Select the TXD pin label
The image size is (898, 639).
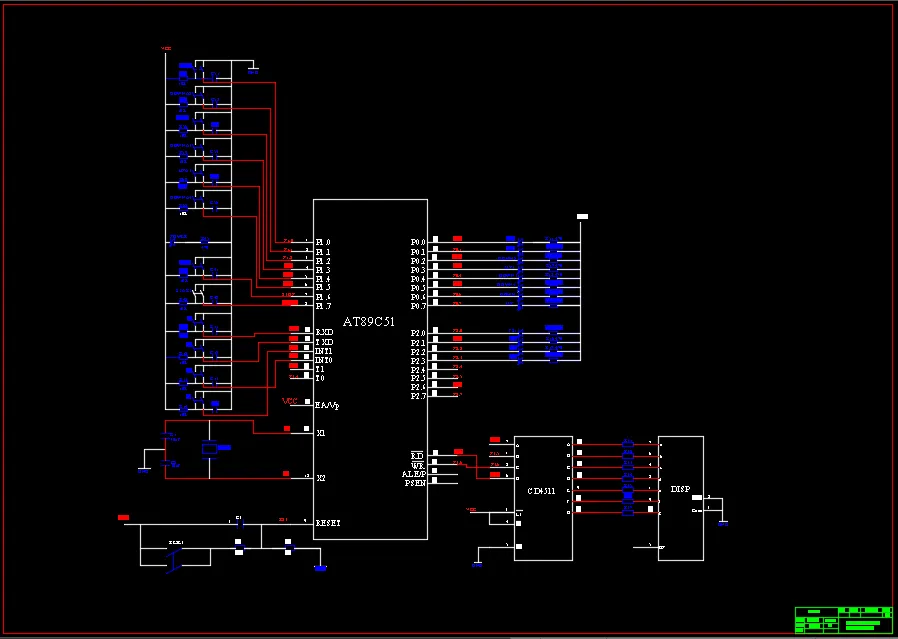[325, 342]
